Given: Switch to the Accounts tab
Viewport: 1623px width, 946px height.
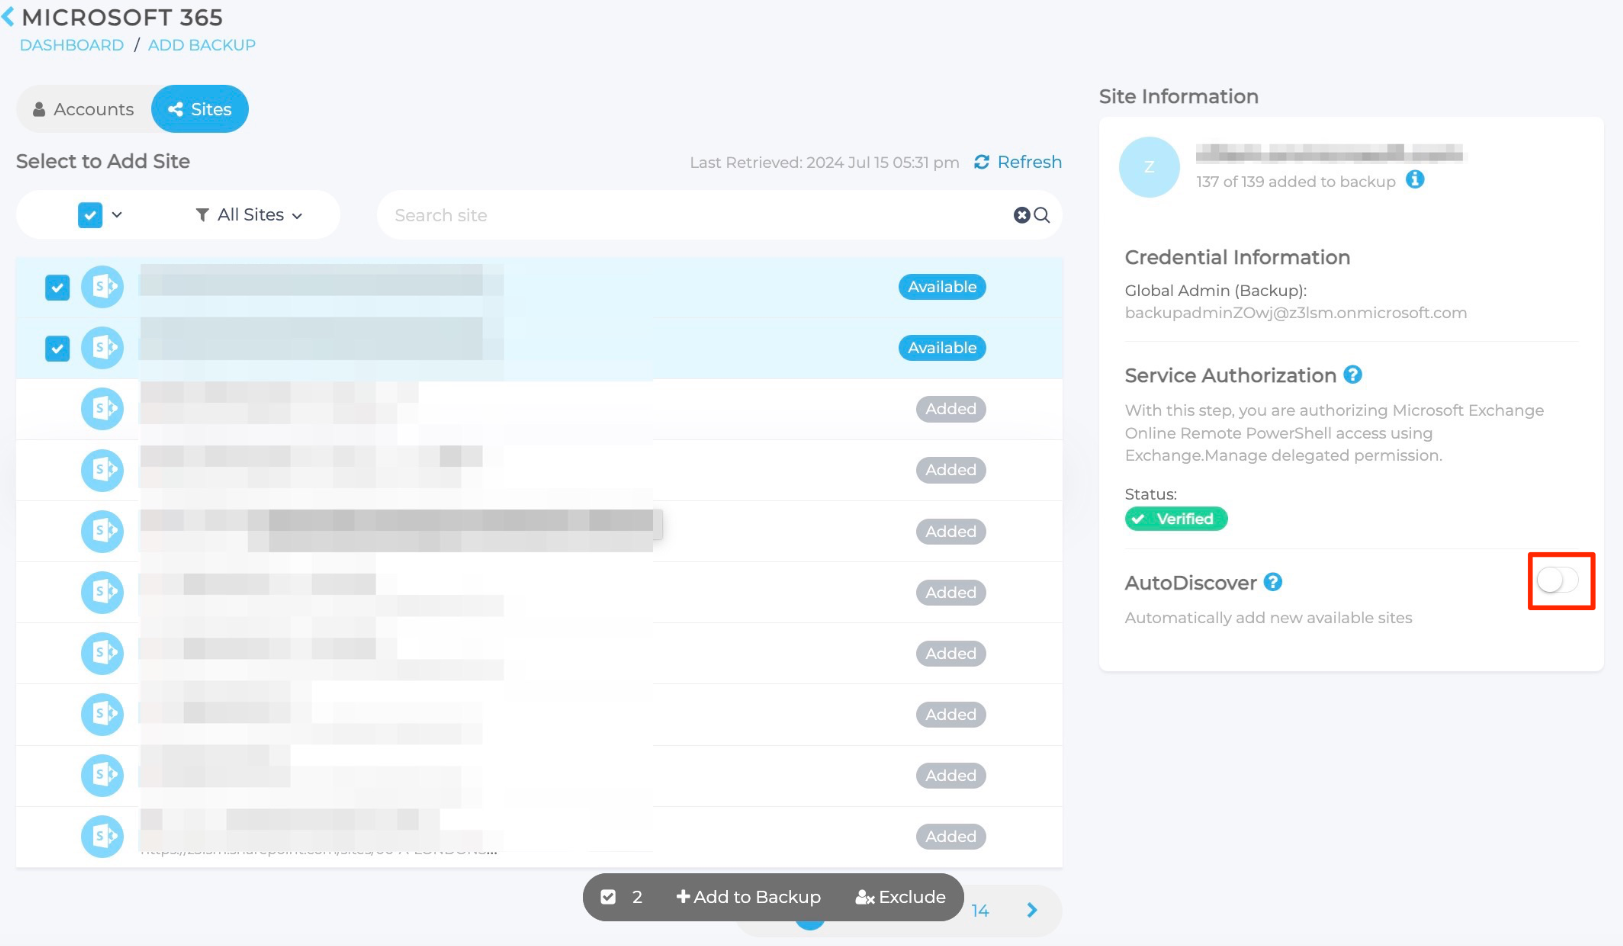Looking at the screenshot, I should 84,109.
